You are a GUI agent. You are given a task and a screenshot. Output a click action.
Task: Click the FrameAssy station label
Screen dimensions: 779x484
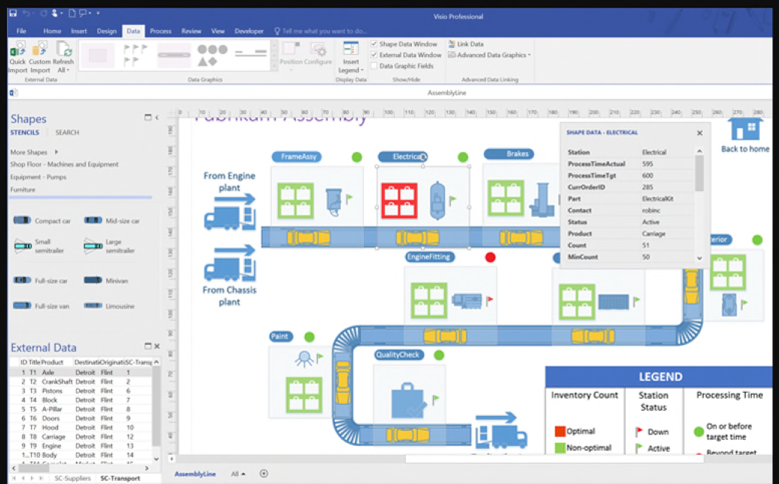tap(297, 157)
